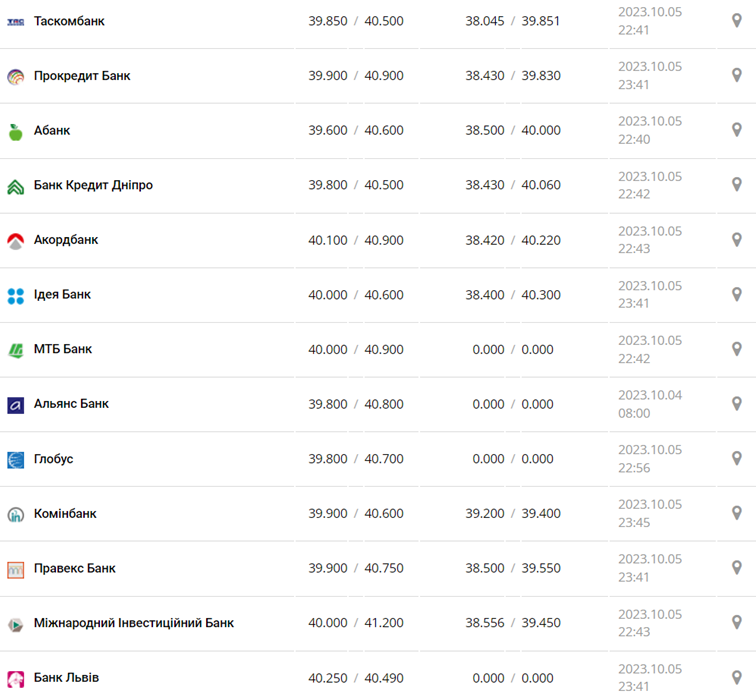The height and width of the screenshot is (700, 756).
Task: Open map pin for МТБ Банк
Action: [x=737, y=349]
